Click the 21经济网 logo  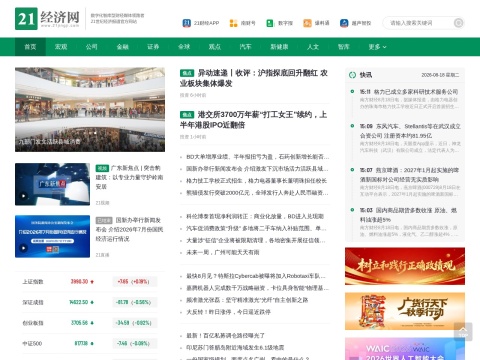coord(47,19)
